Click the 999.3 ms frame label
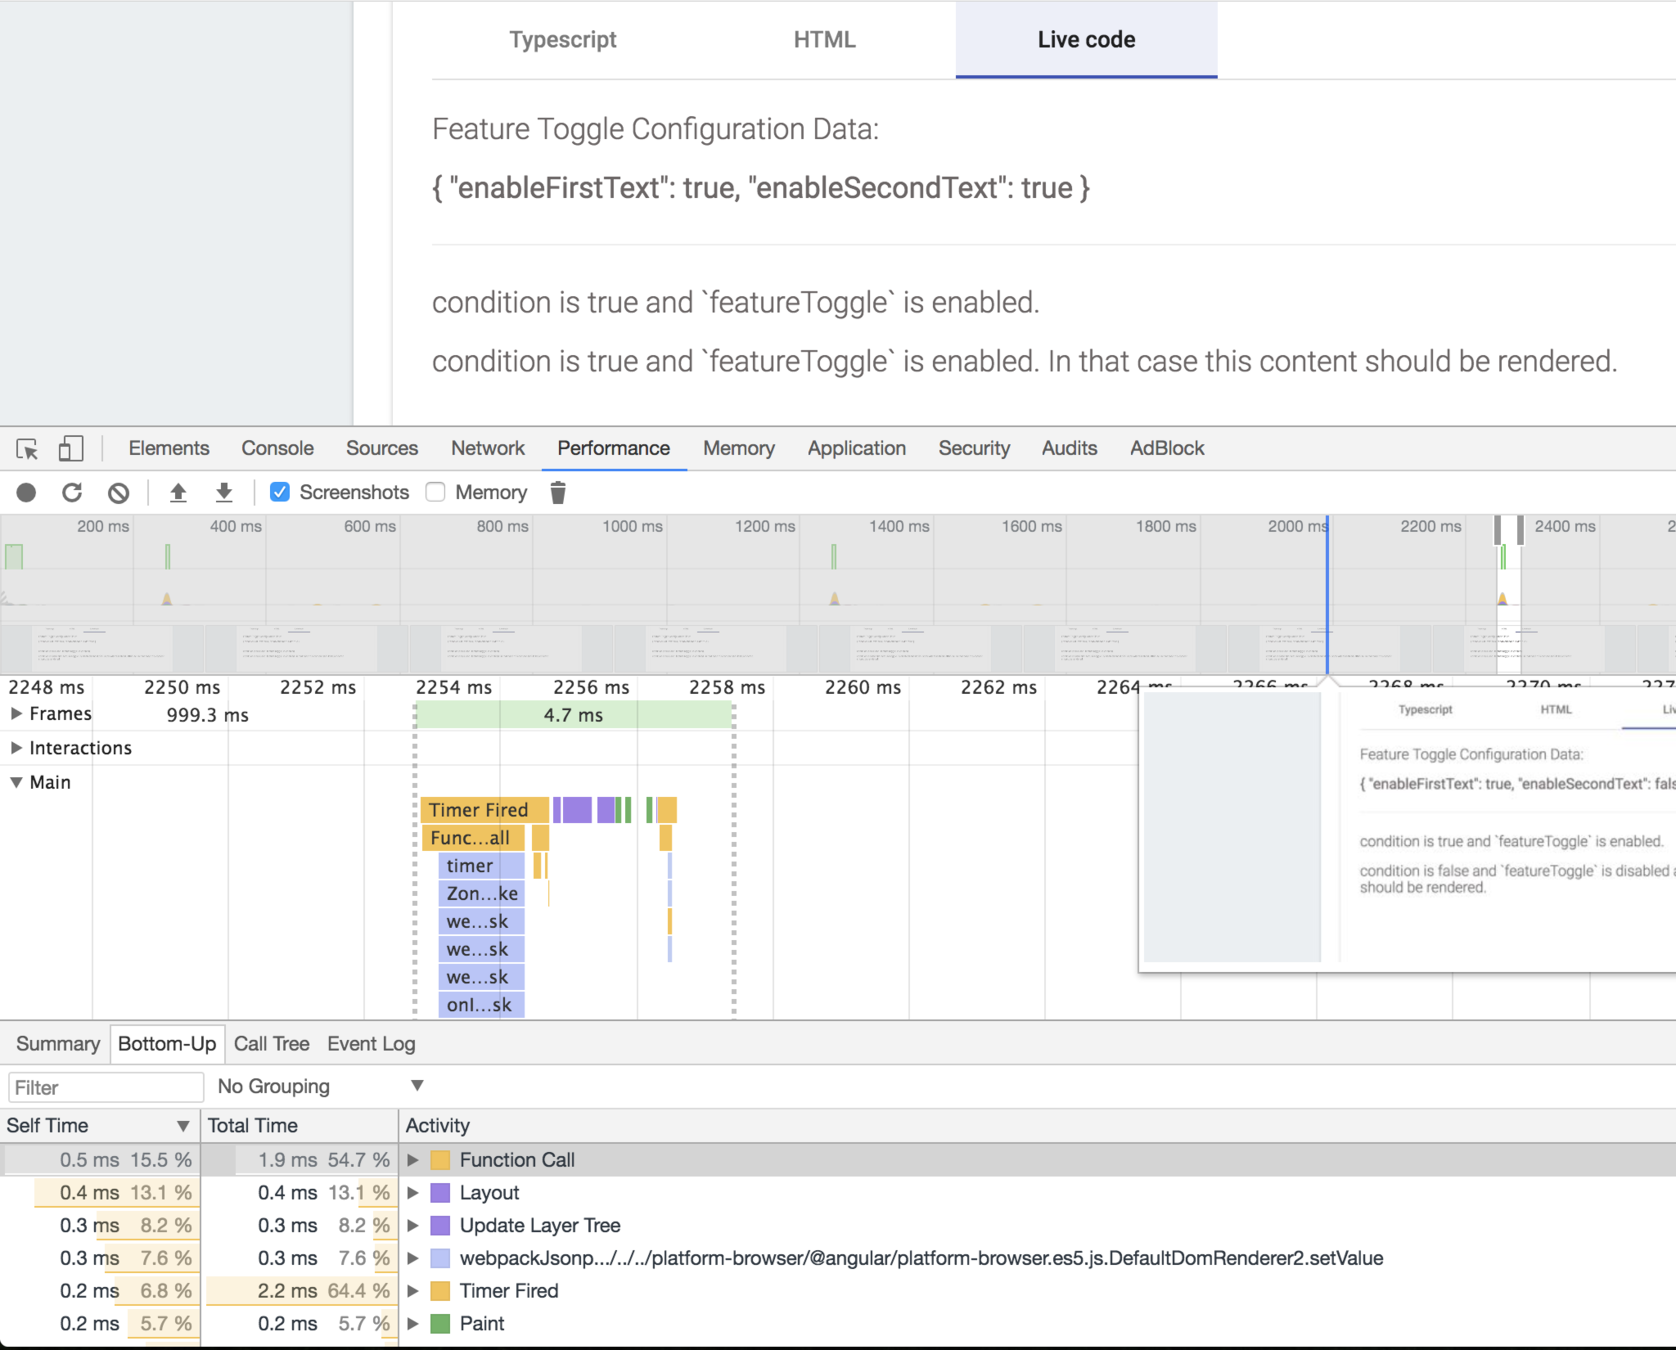Viewport: 1676px width, 1350px height. tap(208, 715)
